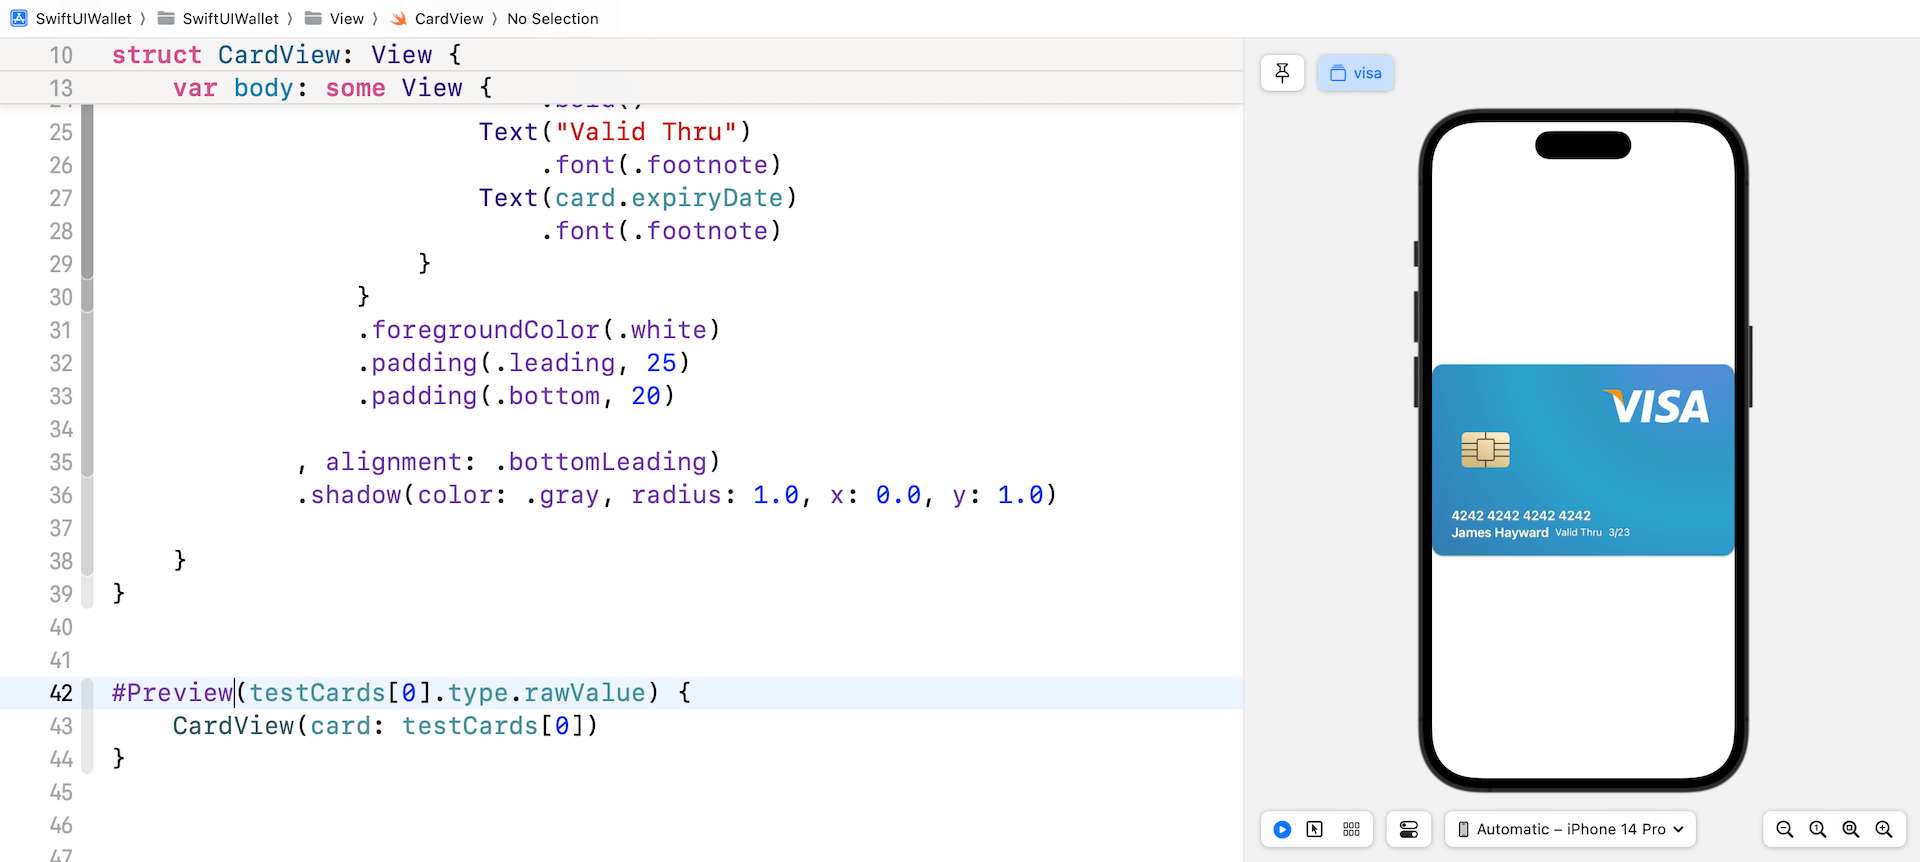Click line number 42 in the gutter
Image resolution: width=1920 pixels, height=862 pixels.
click(x=61, y=693)
